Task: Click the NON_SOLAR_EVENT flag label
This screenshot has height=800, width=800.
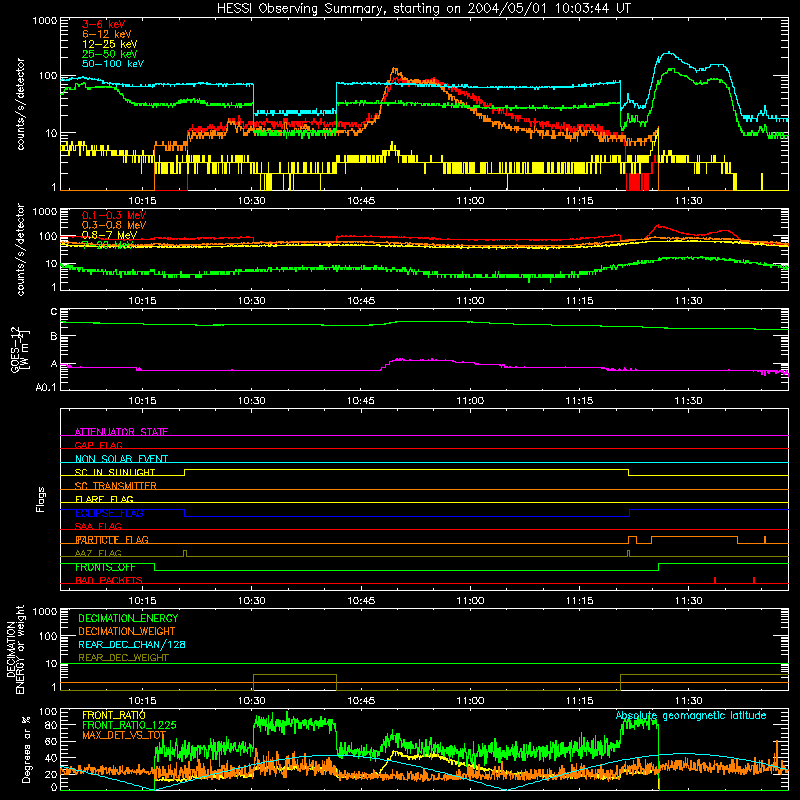Action: 121,459
